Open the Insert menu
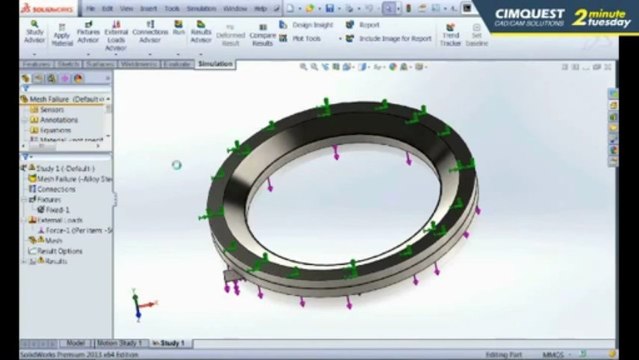This screenshot has width=639, height=360. [x=148, y=9]
